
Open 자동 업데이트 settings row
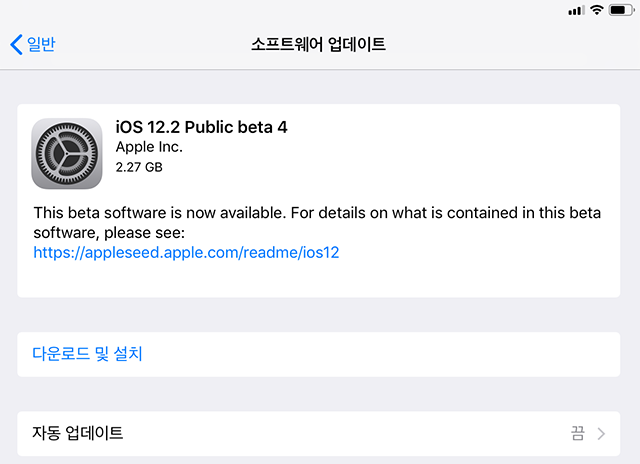tap(318, 433)
